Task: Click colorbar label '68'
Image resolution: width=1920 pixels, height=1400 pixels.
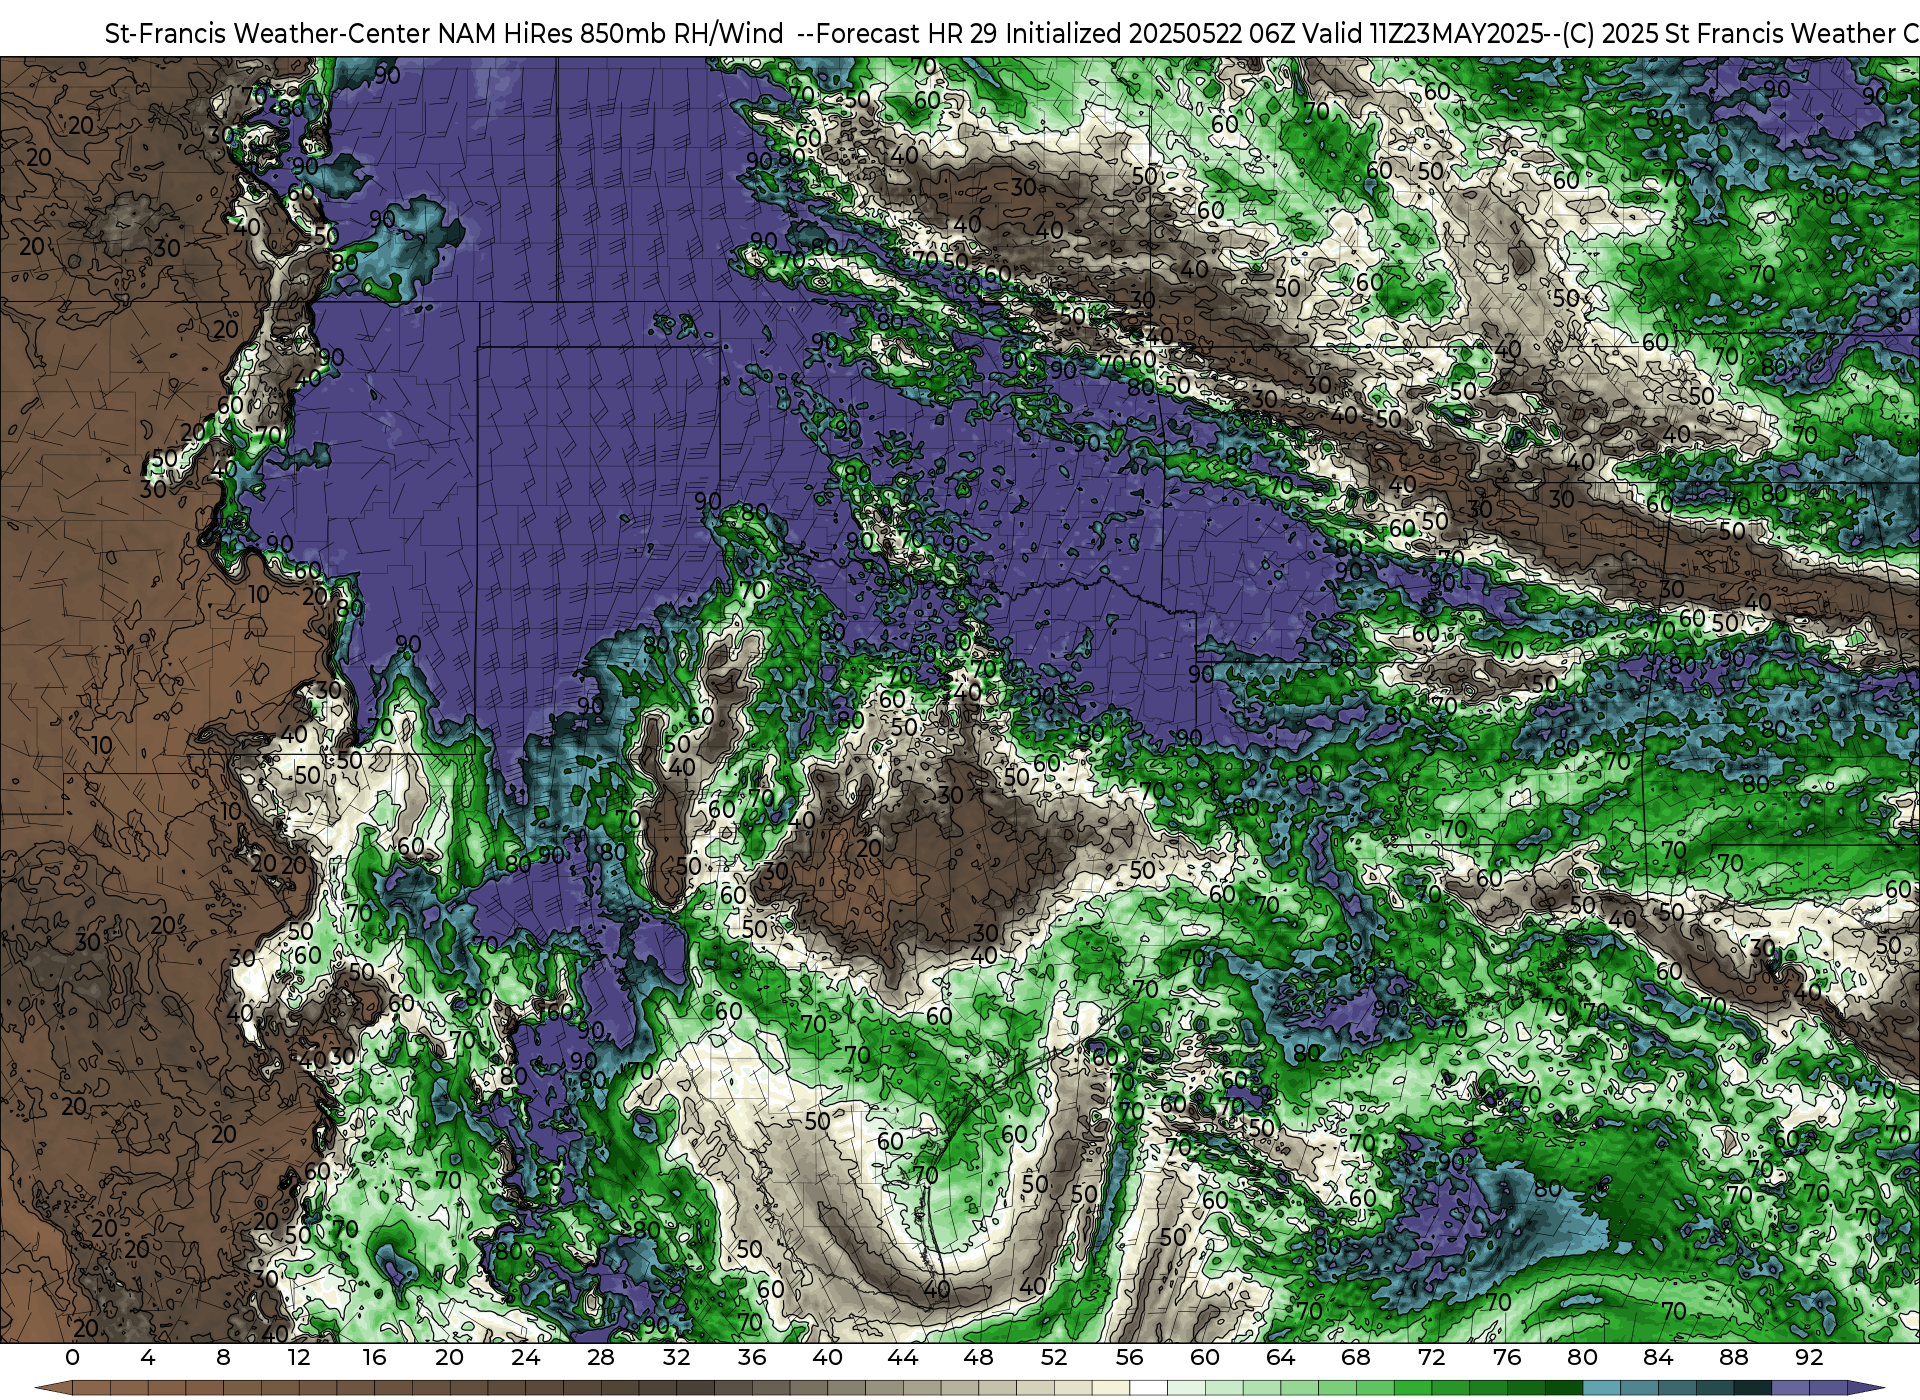Action: [1356, 1358]
